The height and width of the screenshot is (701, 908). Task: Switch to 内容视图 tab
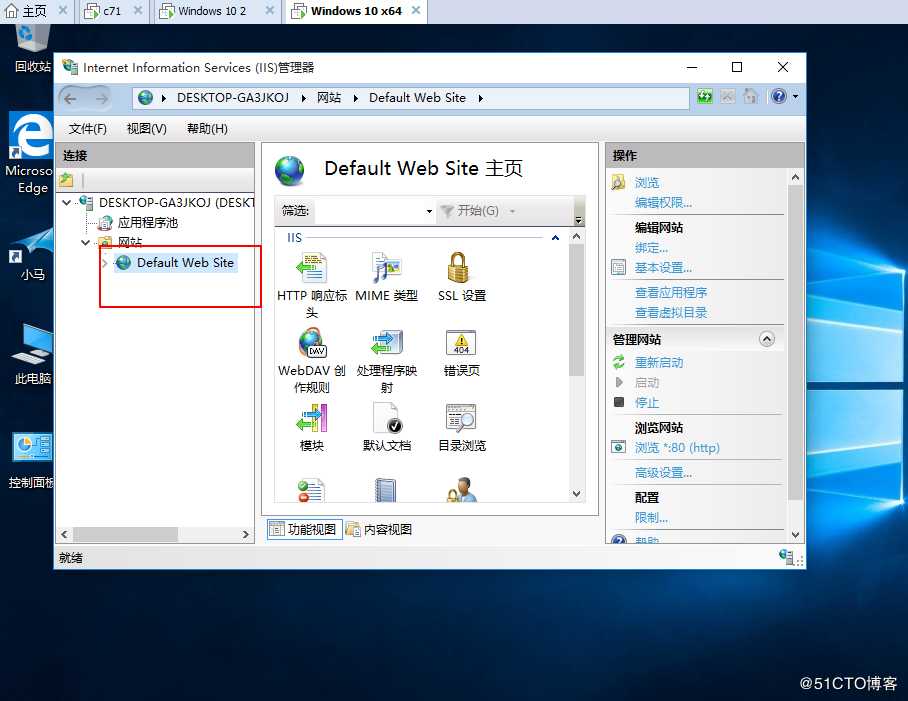coord(379,529)
